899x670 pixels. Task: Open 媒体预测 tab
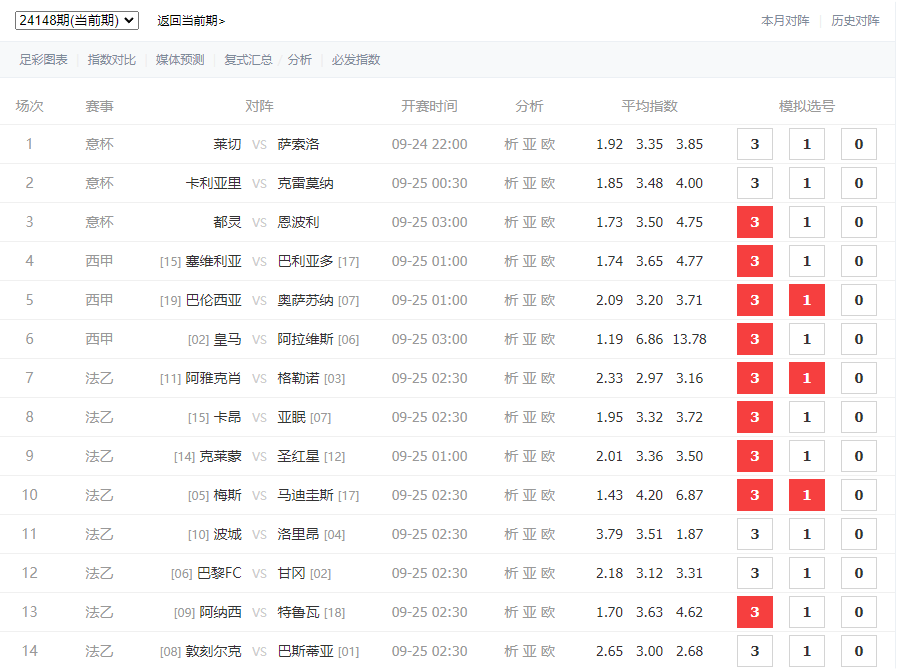coord(180,60)
